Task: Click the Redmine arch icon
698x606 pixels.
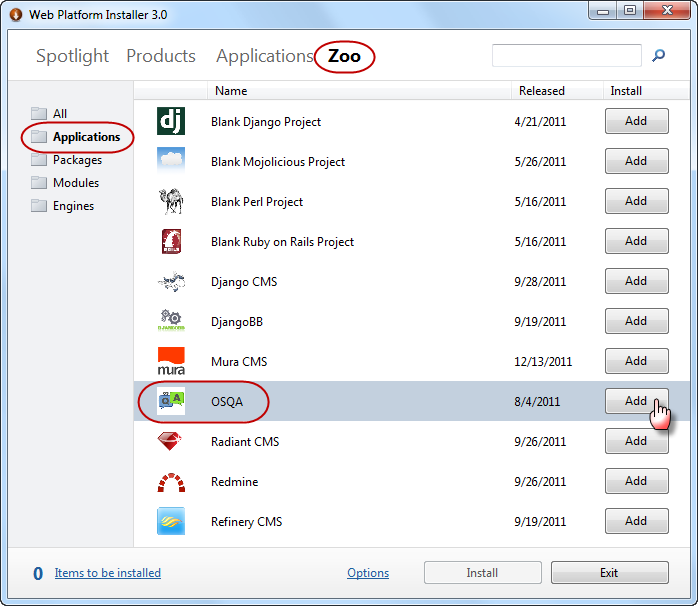Action: coord(171,483)
